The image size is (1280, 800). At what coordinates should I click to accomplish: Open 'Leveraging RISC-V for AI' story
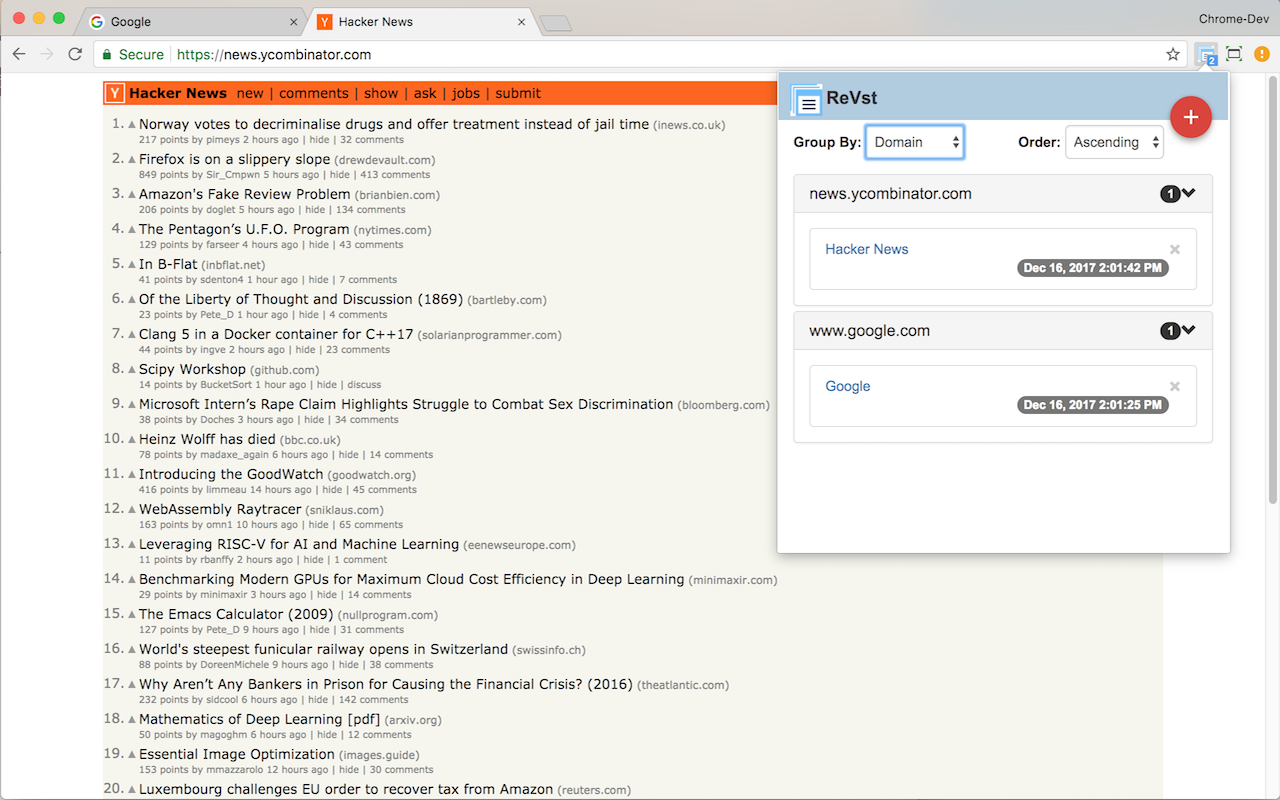coord(299,544)
